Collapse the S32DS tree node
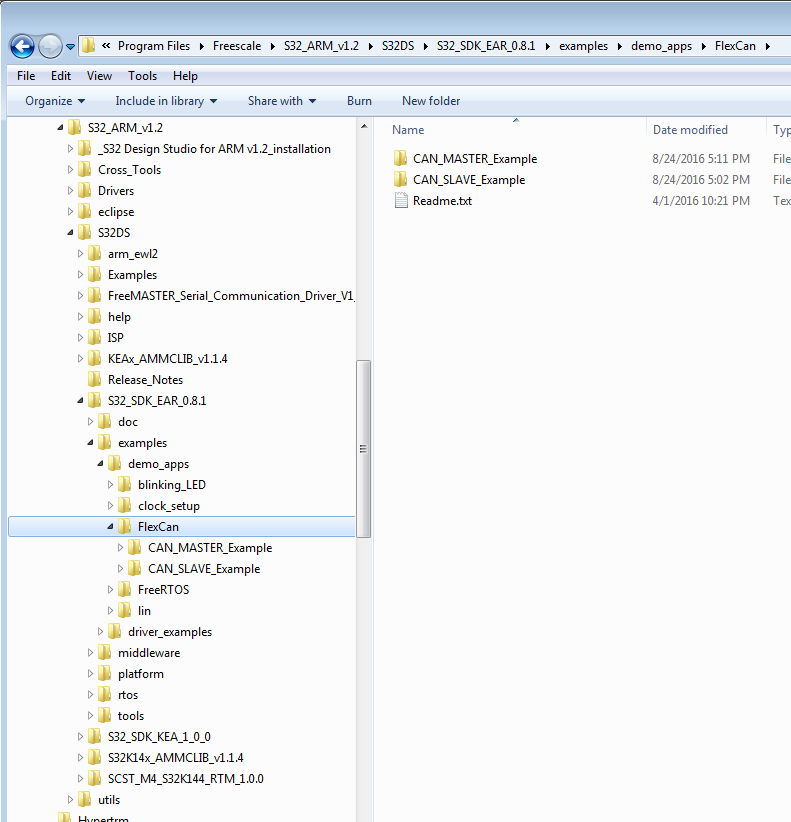791x822 pixels. [x=70, y=232]
